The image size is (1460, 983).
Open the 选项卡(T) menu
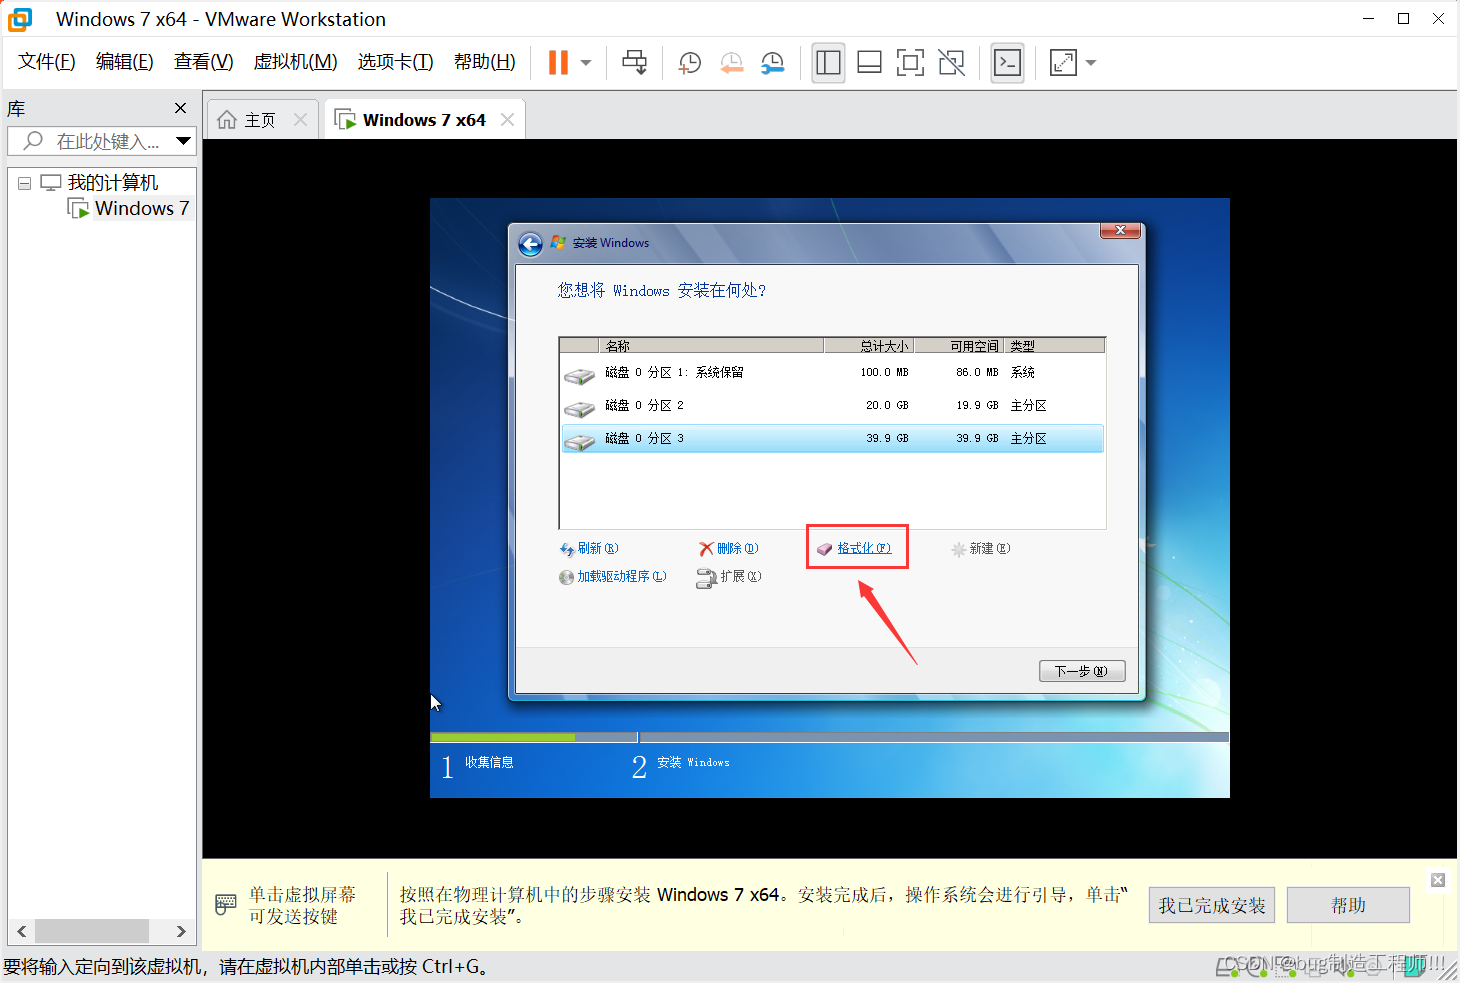(x=395, y=62)
